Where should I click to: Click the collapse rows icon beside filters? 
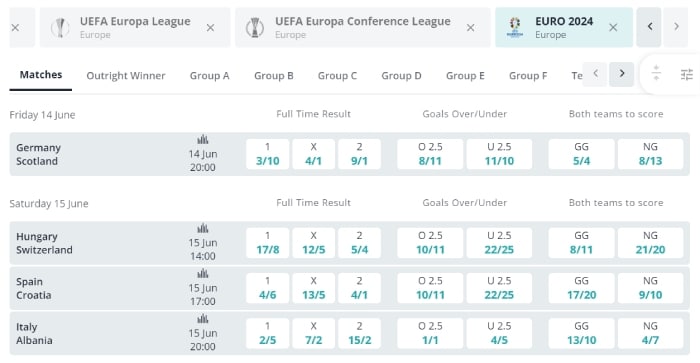pos(656,73)
